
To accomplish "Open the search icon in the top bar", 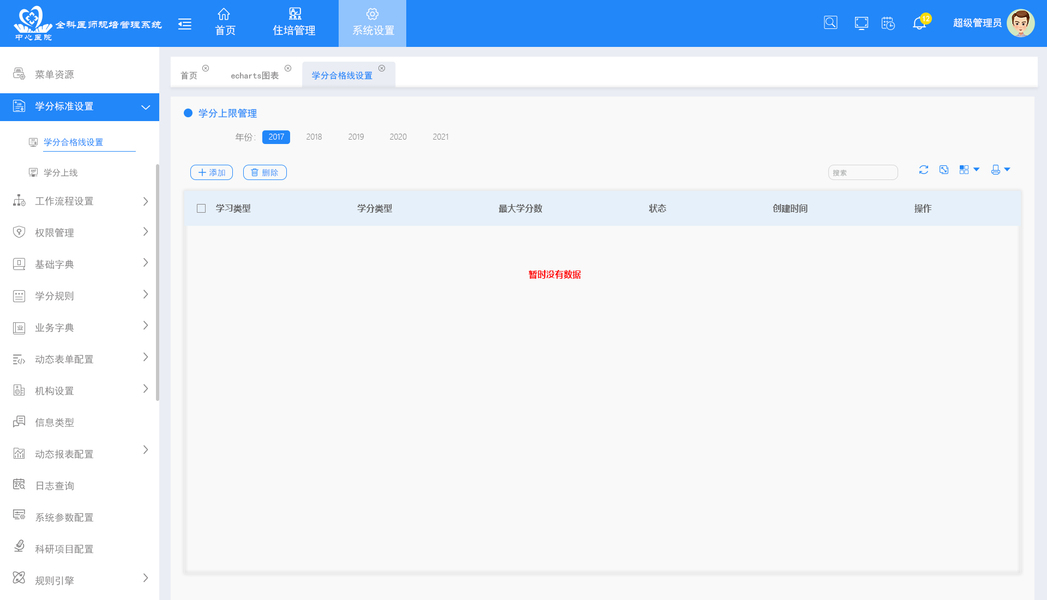I will [x=830, y=23].
